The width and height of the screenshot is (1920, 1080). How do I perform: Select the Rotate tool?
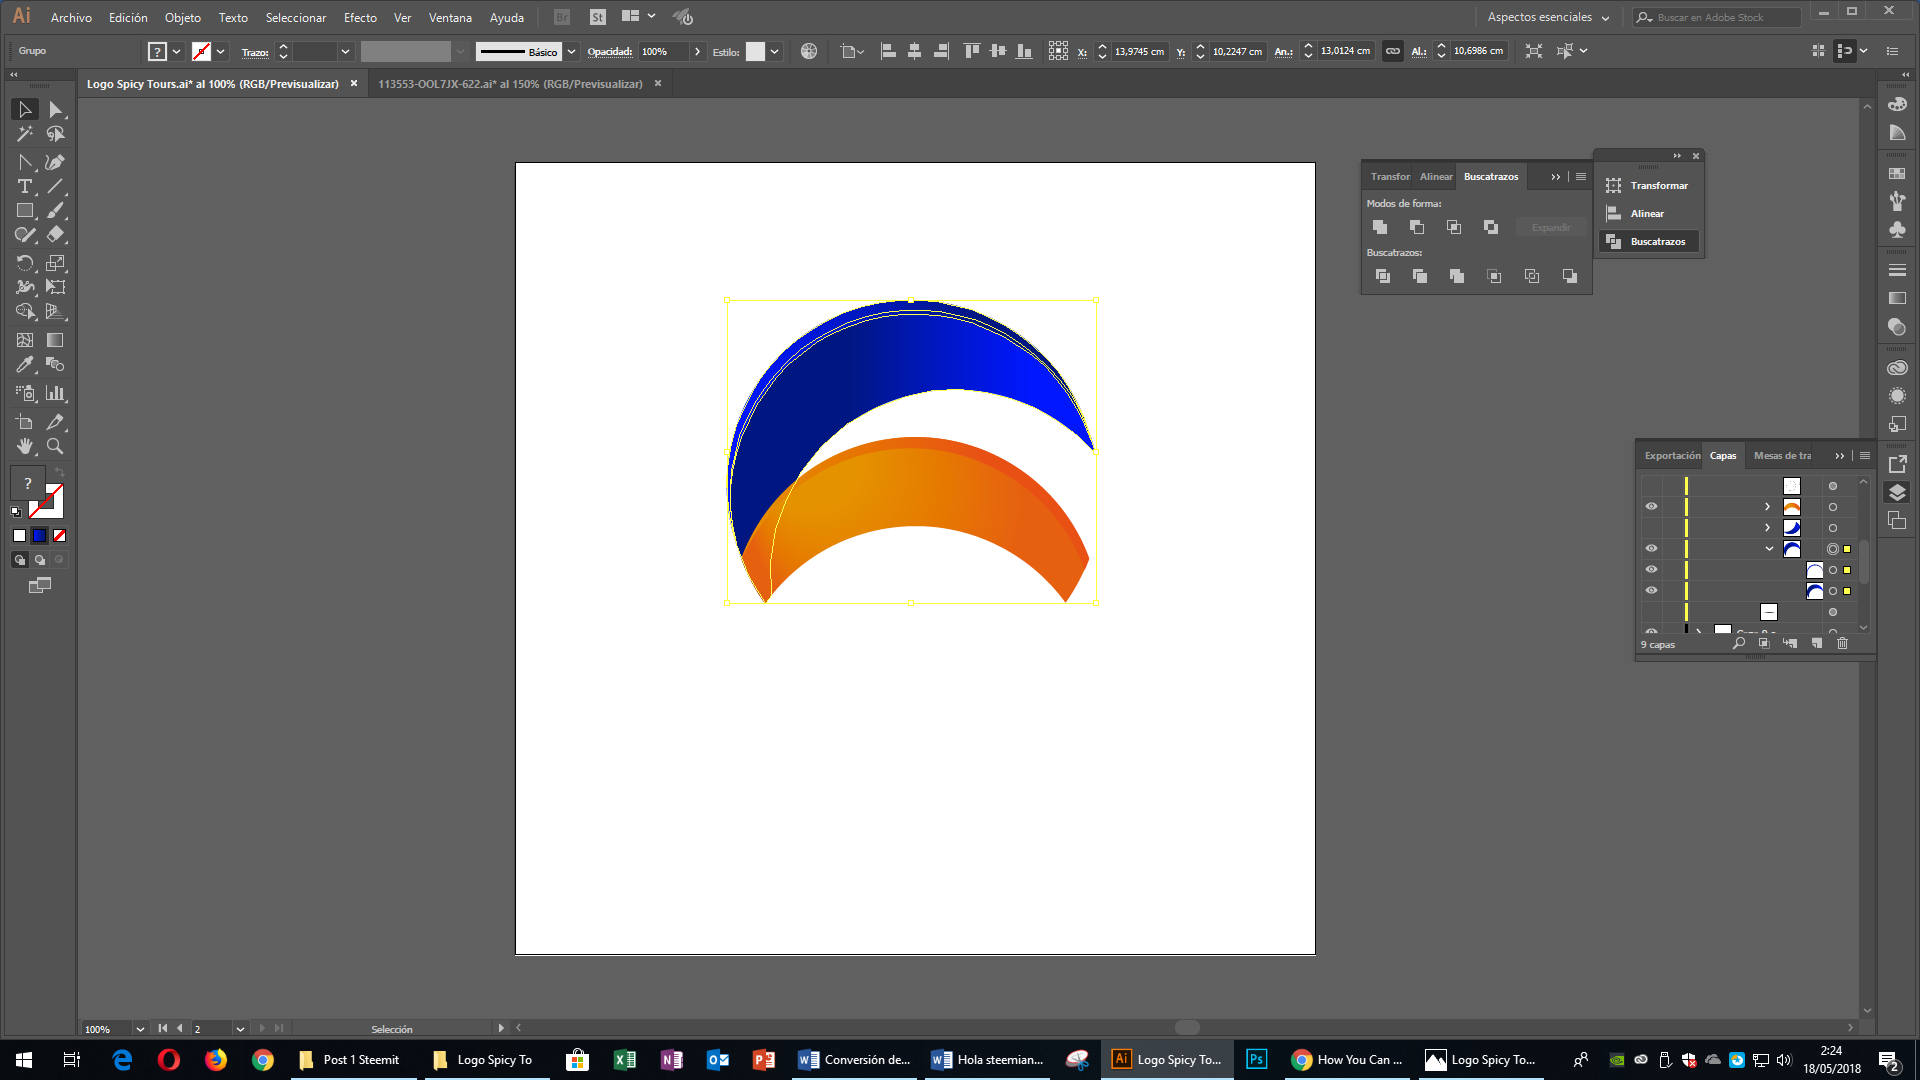(25, 263)
